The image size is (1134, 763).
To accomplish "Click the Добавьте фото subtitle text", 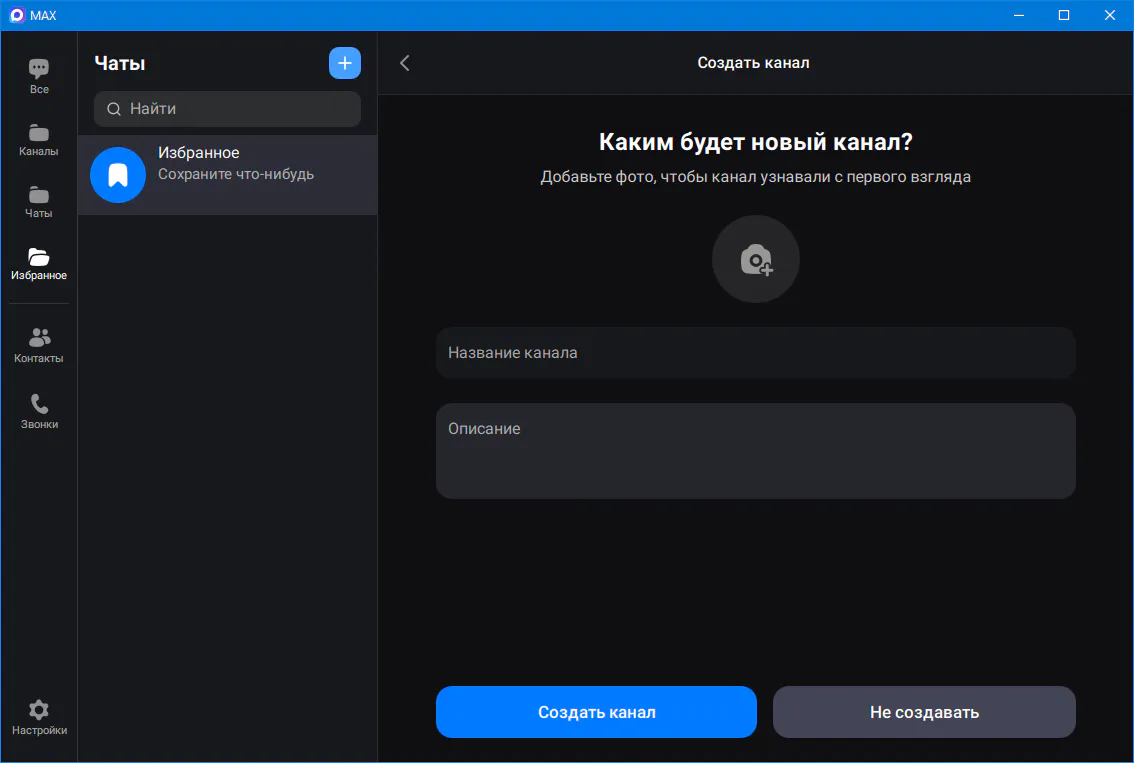I will [x=756, y=177].
